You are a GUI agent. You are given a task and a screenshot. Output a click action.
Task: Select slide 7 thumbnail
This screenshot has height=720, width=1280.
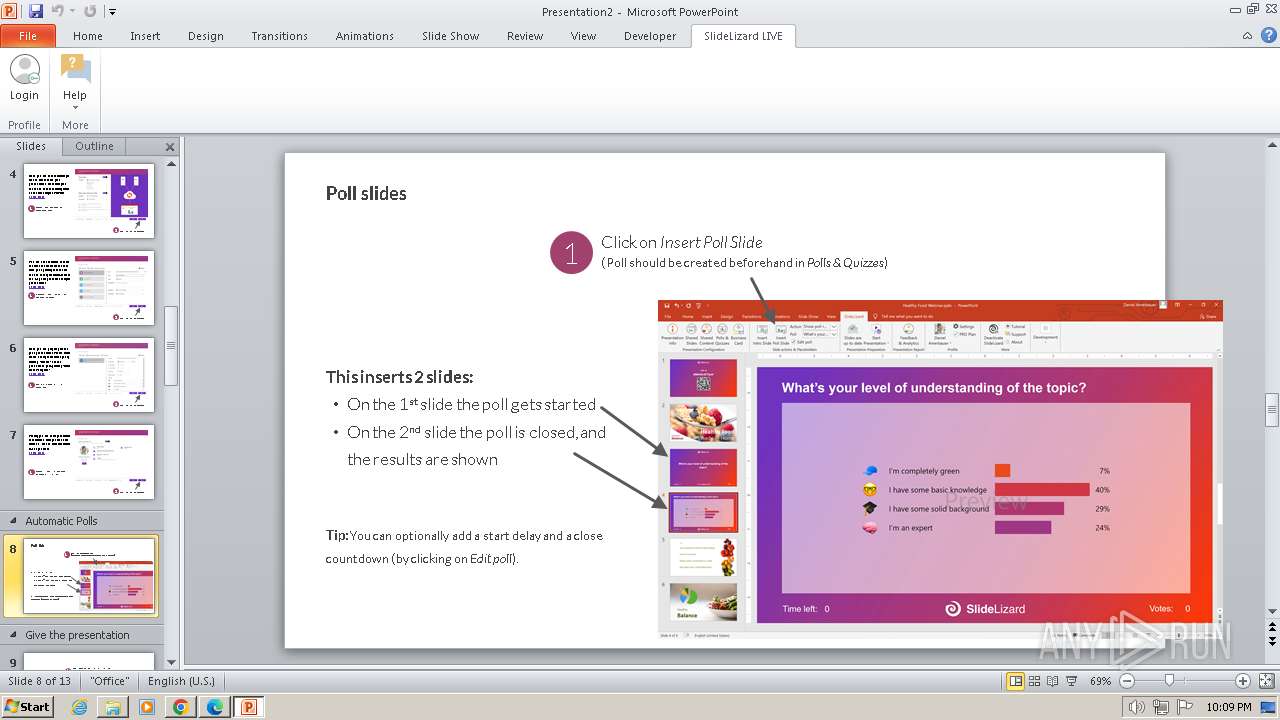coord(89,462)
